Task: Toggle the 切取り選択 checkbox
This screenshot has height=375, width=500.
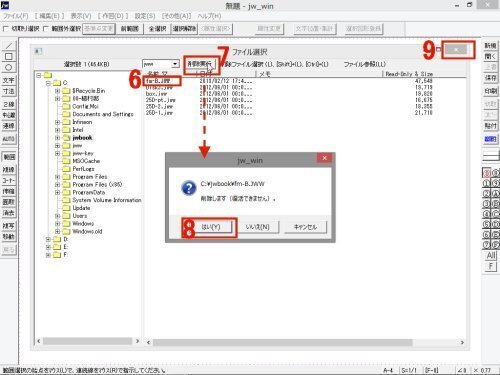Action: [x=5, y=29]
